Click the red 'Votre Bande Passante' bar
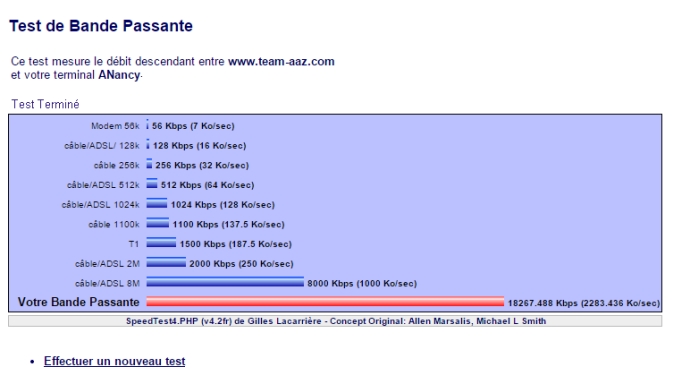 coord(325,301)
